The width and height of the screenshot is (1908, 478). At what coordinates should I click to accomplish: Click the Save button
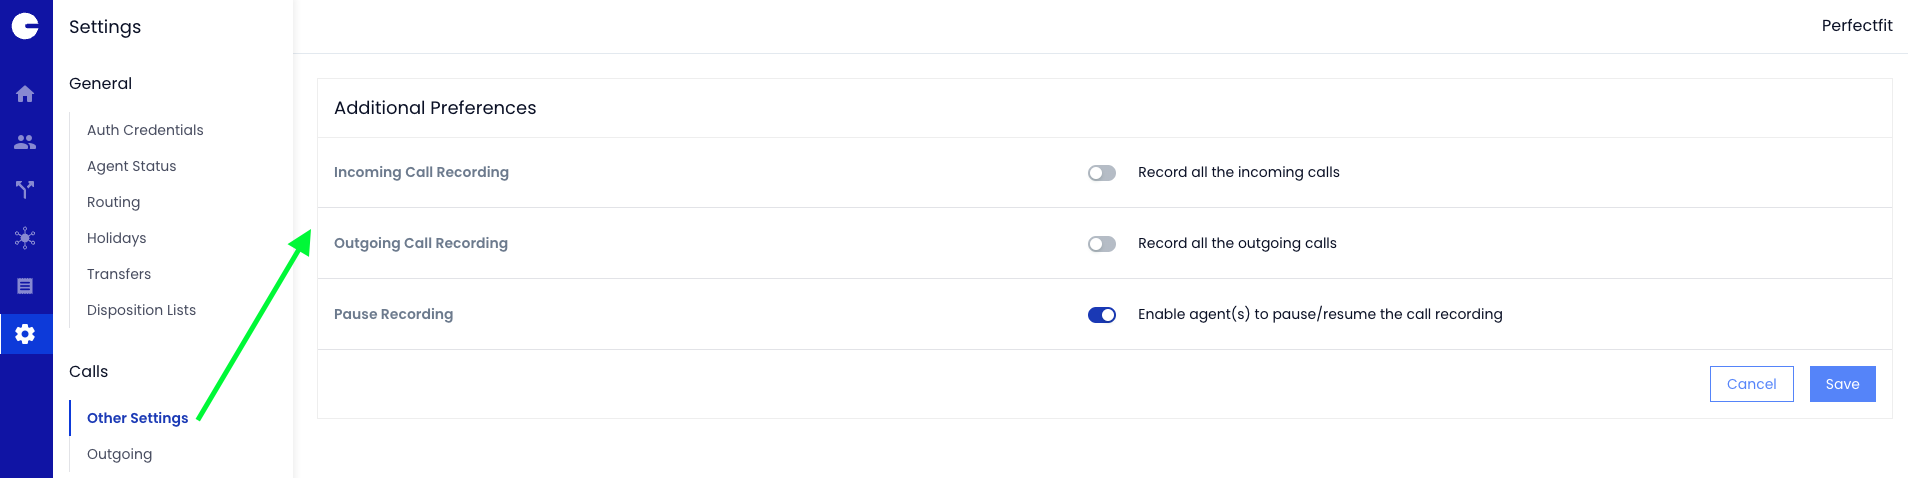(x=1842, y=384)
